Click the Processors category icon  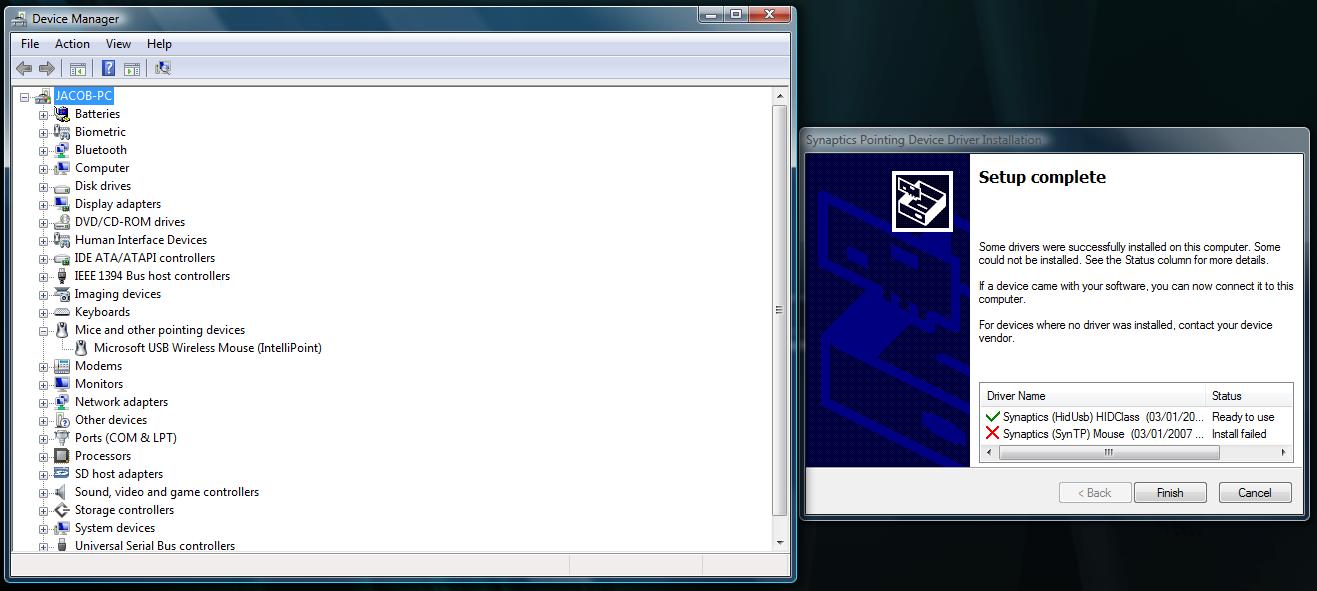tap(62, 456)
